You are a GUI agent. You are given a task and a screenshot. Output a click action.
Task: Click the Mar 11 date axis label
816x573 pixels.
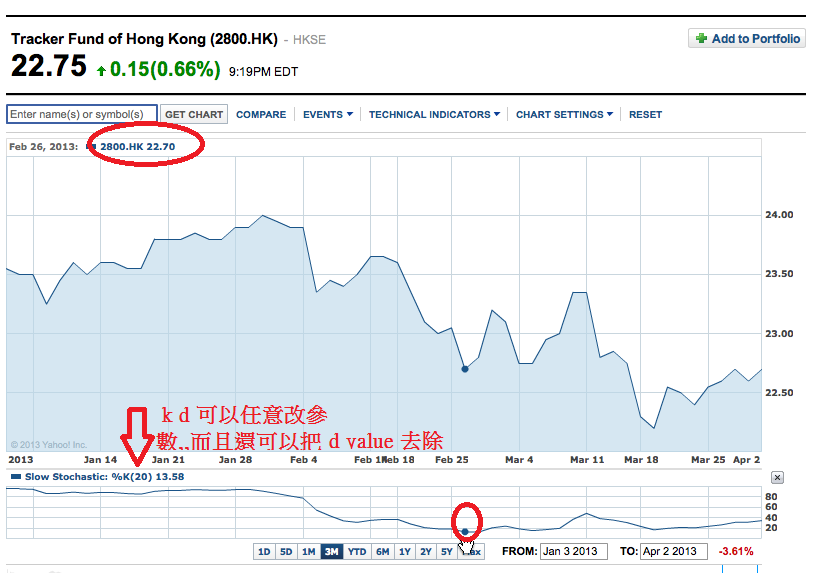click(587, 460)
